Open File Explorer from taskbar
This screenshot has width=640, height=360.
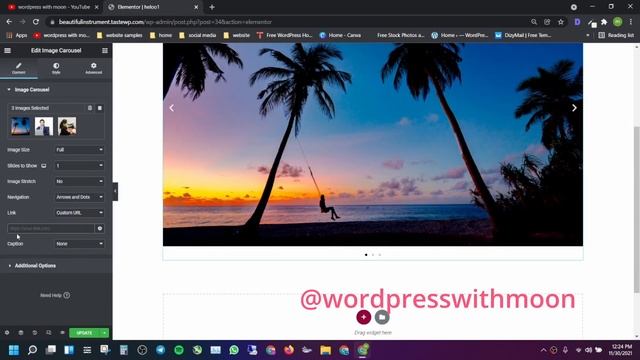pyautogui.click(x=325, y=350)
